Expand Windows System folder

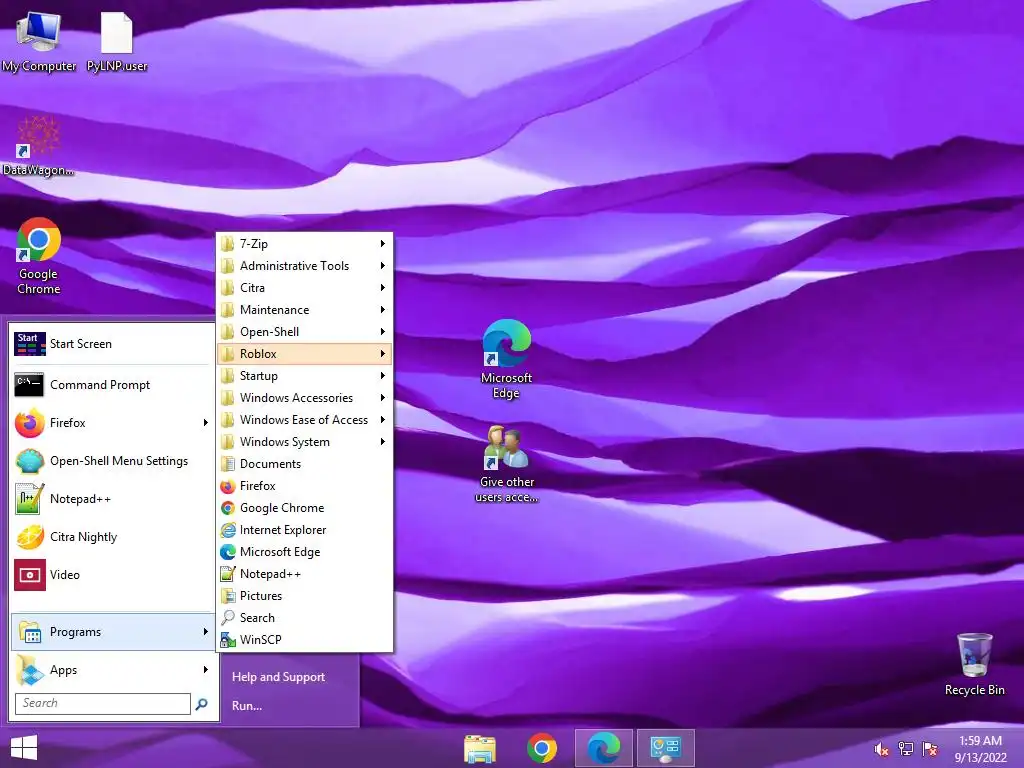(305, 442)
